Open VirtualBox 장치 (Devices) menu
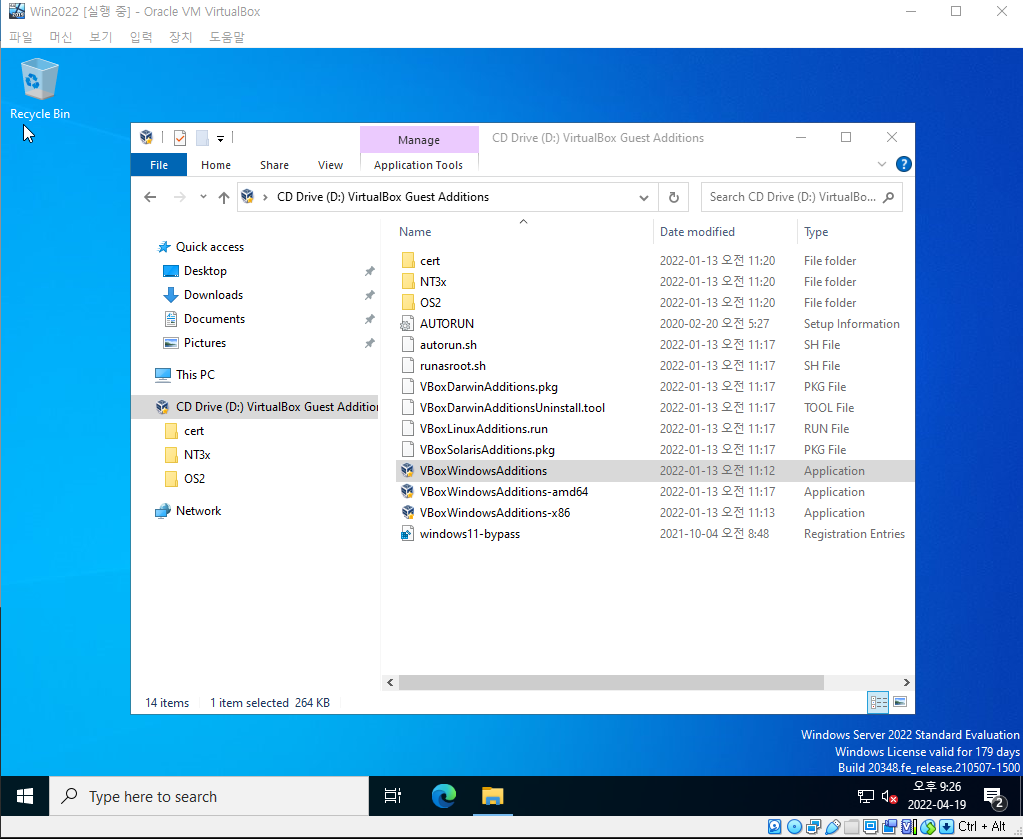Viewport: 1023px width, 839px height. coord(180,37)
